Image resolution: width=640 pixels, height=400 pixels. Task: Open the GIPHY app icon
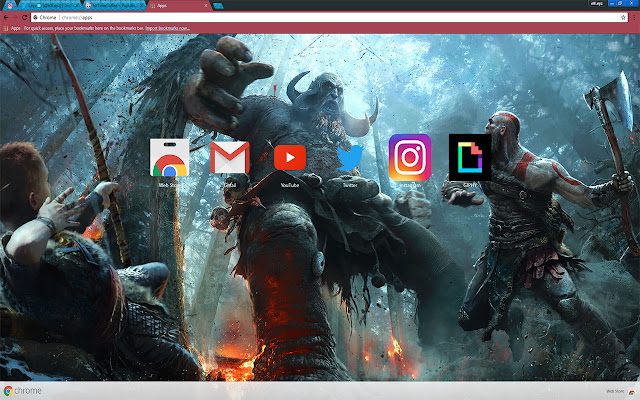(x=470, y=158)
